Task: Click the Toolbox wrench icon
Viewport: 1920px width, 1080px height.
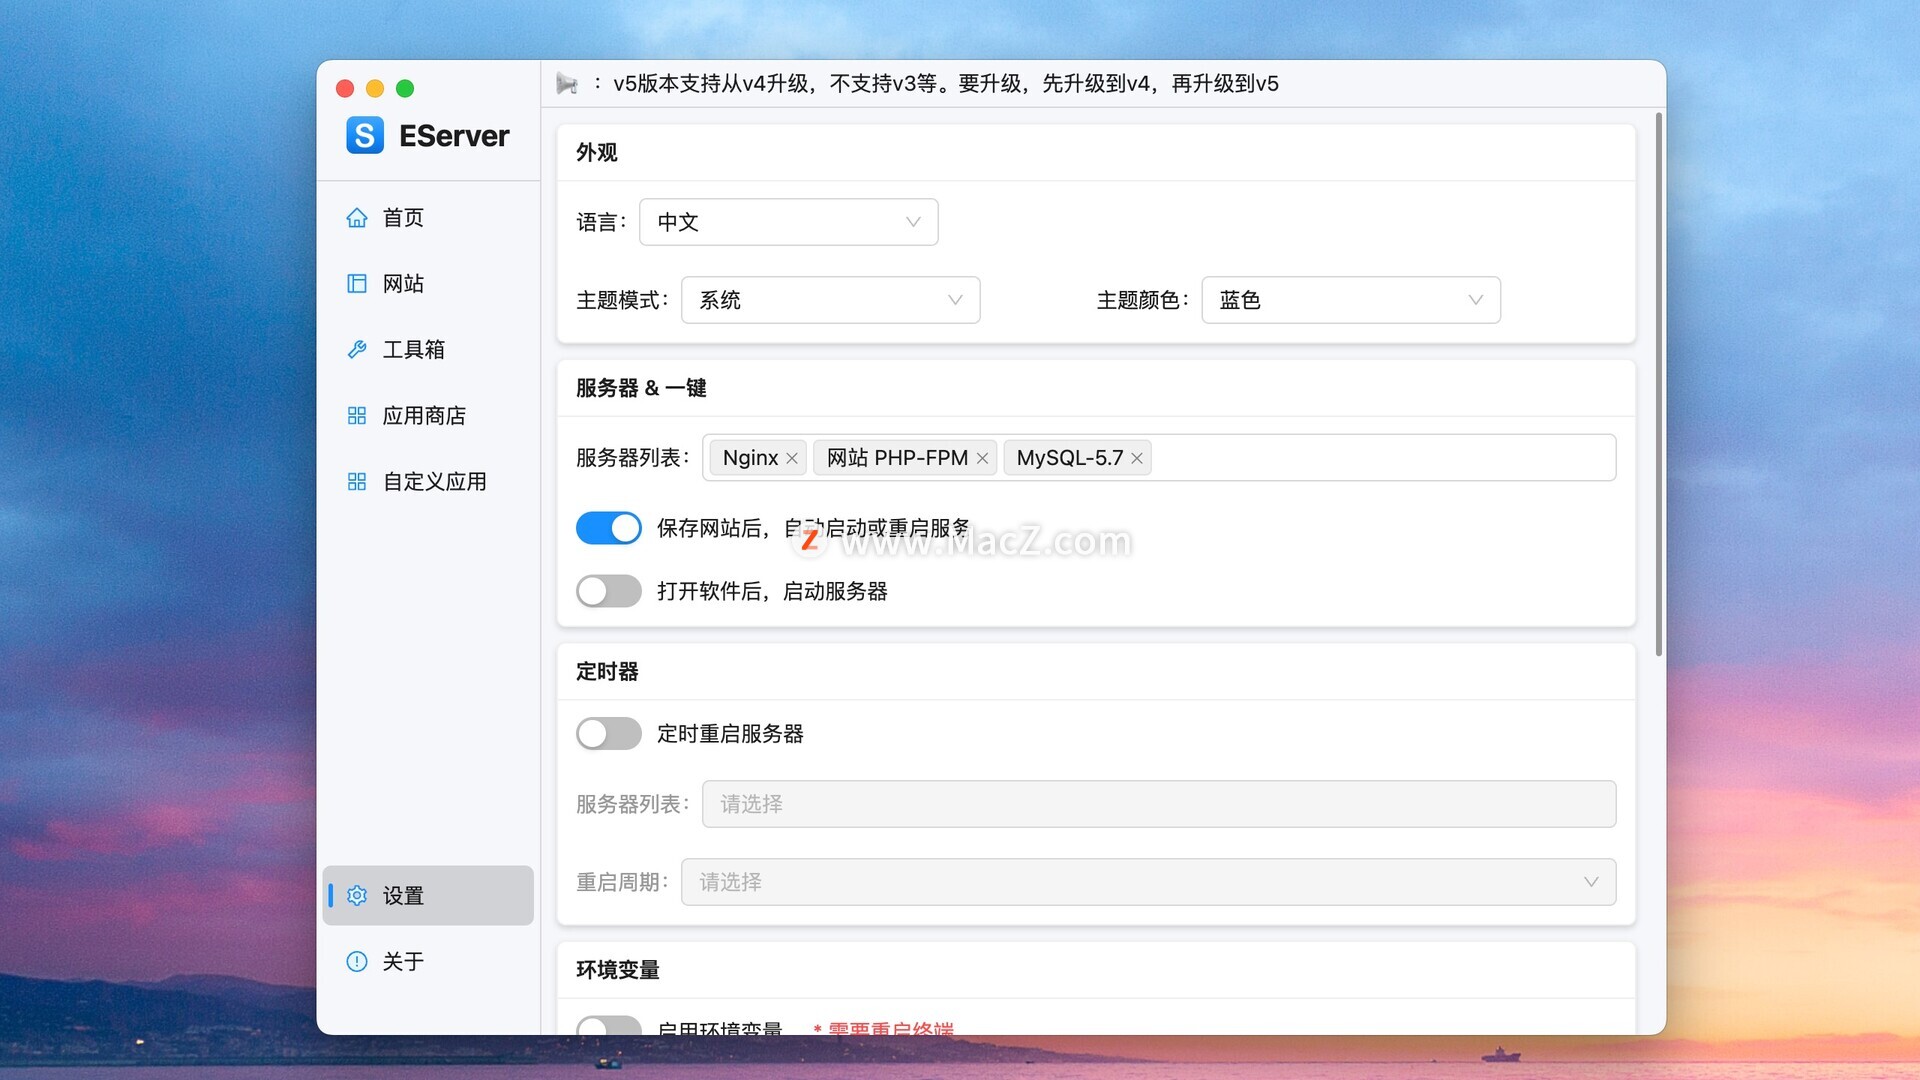Action: tap(357, 350)
